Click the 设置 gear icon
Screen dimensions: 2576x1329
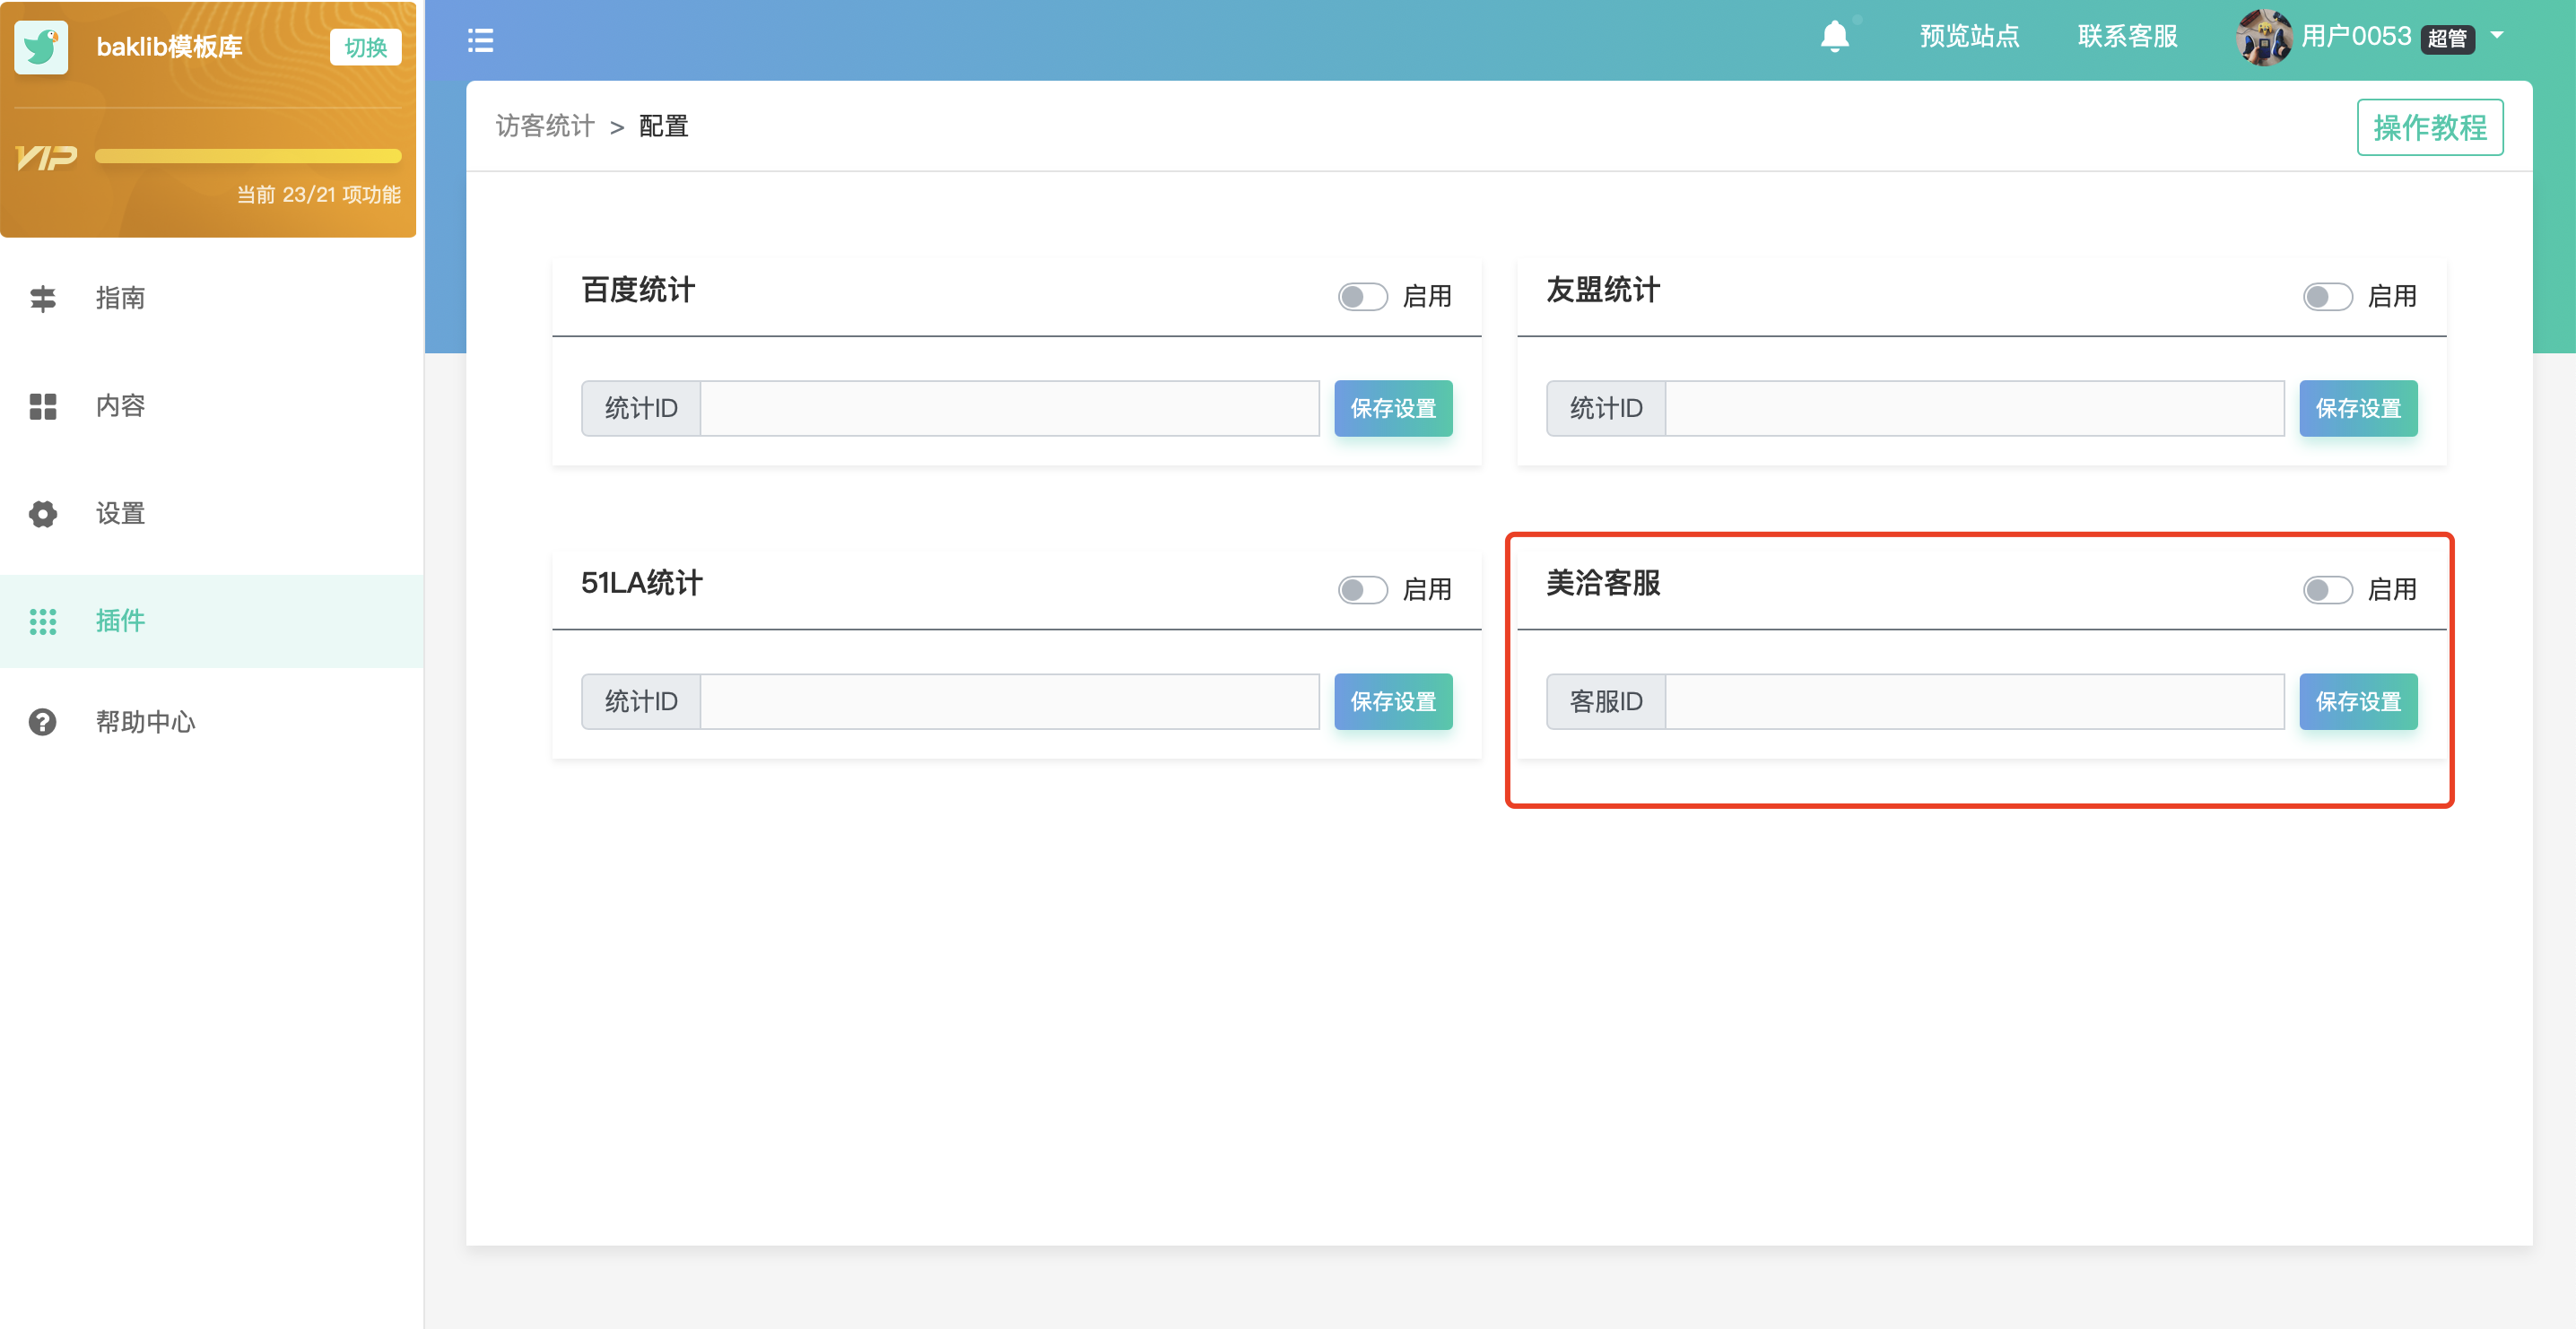click(43, 514)
